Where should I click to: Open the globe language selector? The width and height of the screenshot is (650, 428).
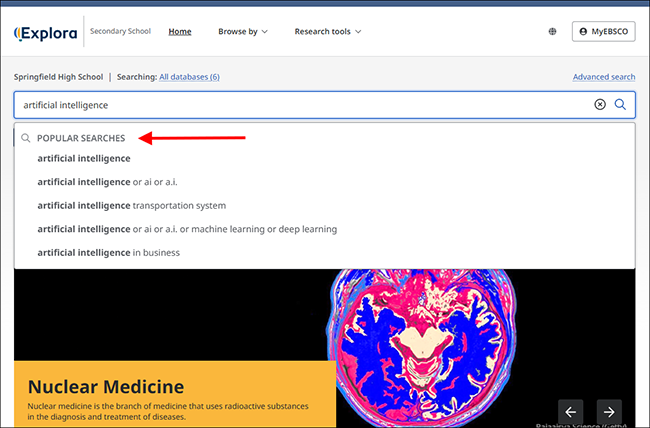click(552, 32)
